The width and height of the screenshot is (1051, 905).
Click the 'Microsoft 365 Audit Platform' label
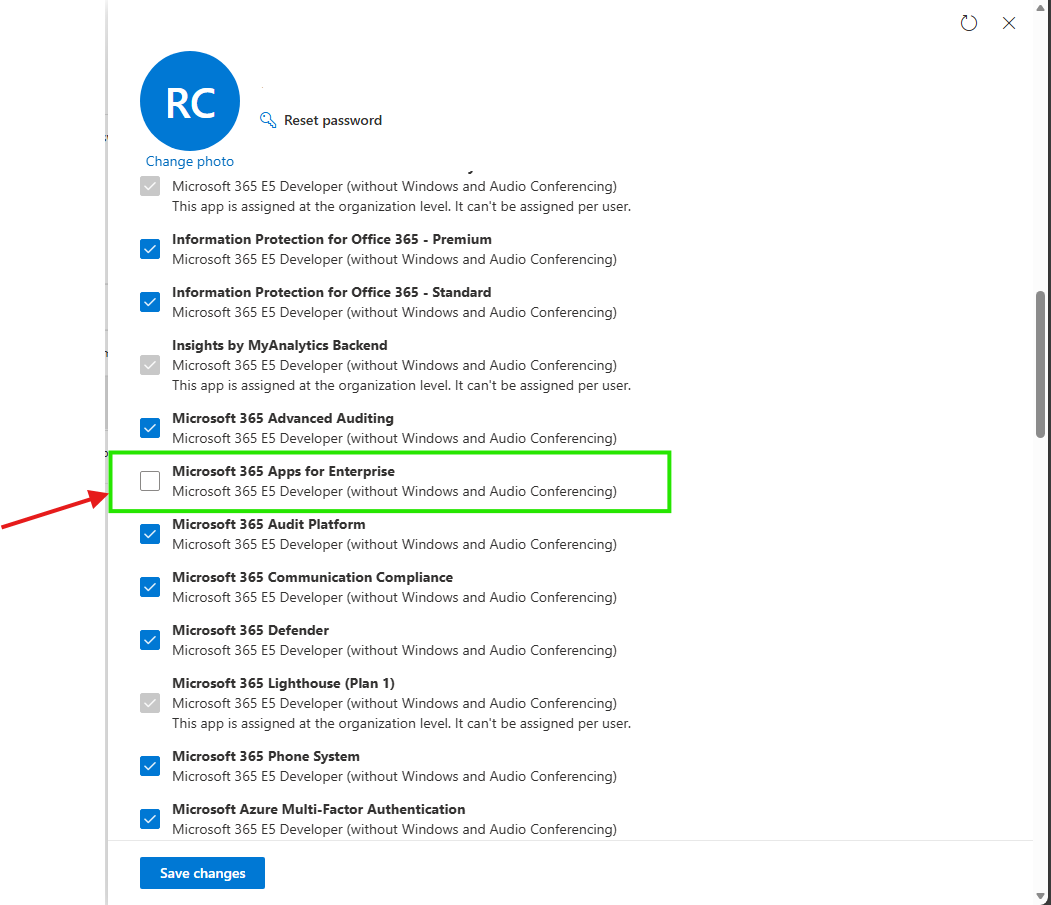pyautogui.click(x=269, y=524)
